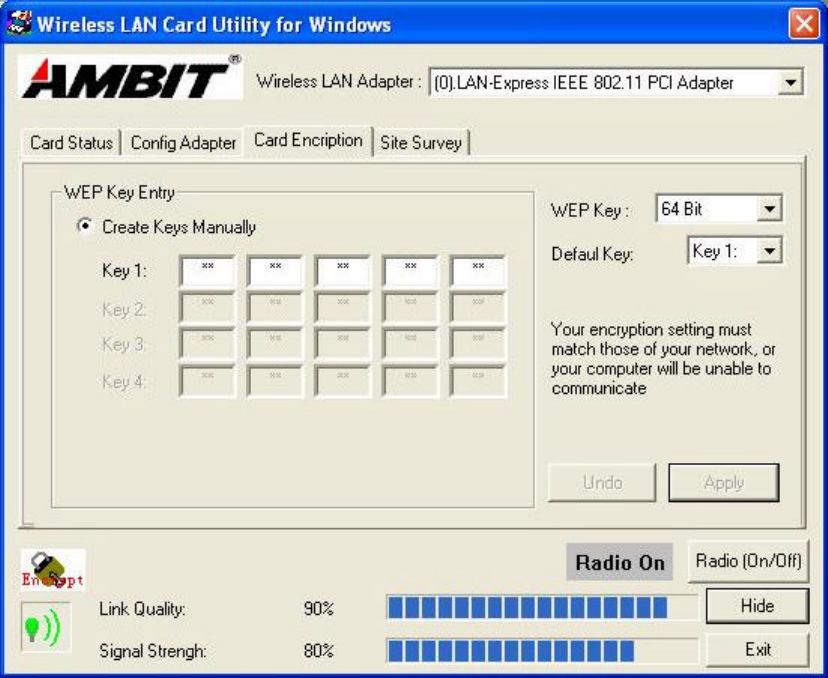828x678 pixels.
Task: Click the fifth Key 1 input field
Action: click(477, 271)
